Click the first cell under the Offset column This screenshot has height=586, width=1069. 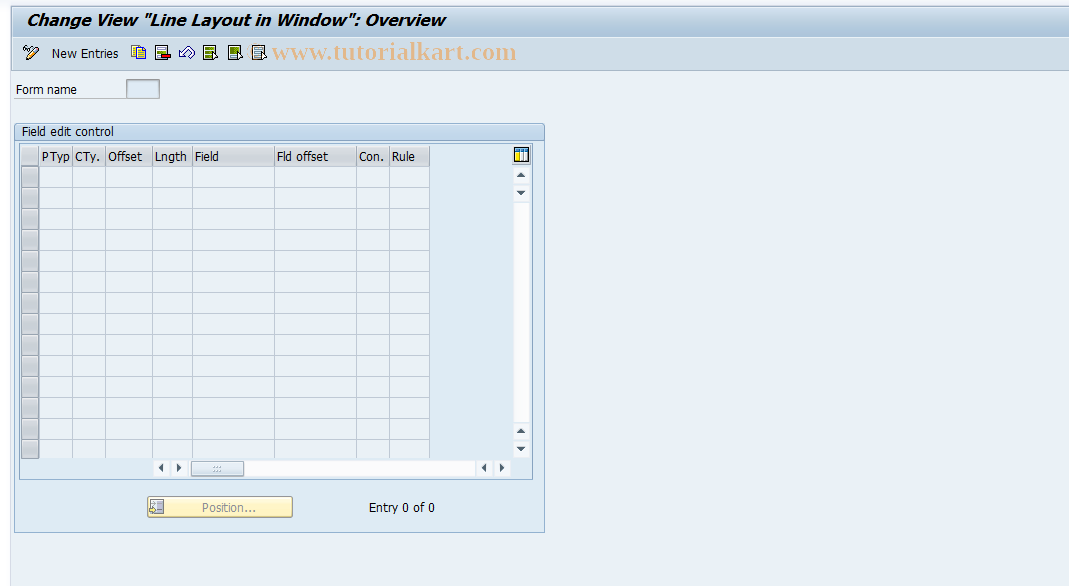click(128, 177)
